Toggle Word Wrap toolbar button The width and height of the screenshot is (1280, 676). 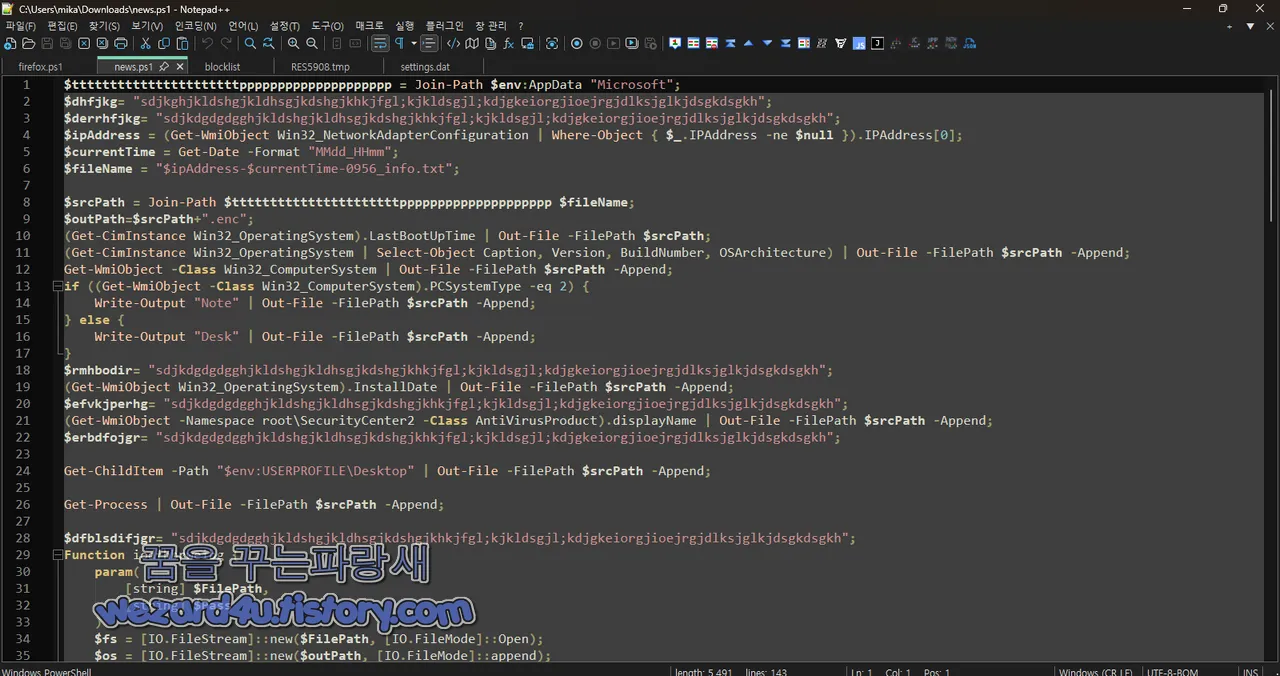pyautogui.click(x=379, y=44)
